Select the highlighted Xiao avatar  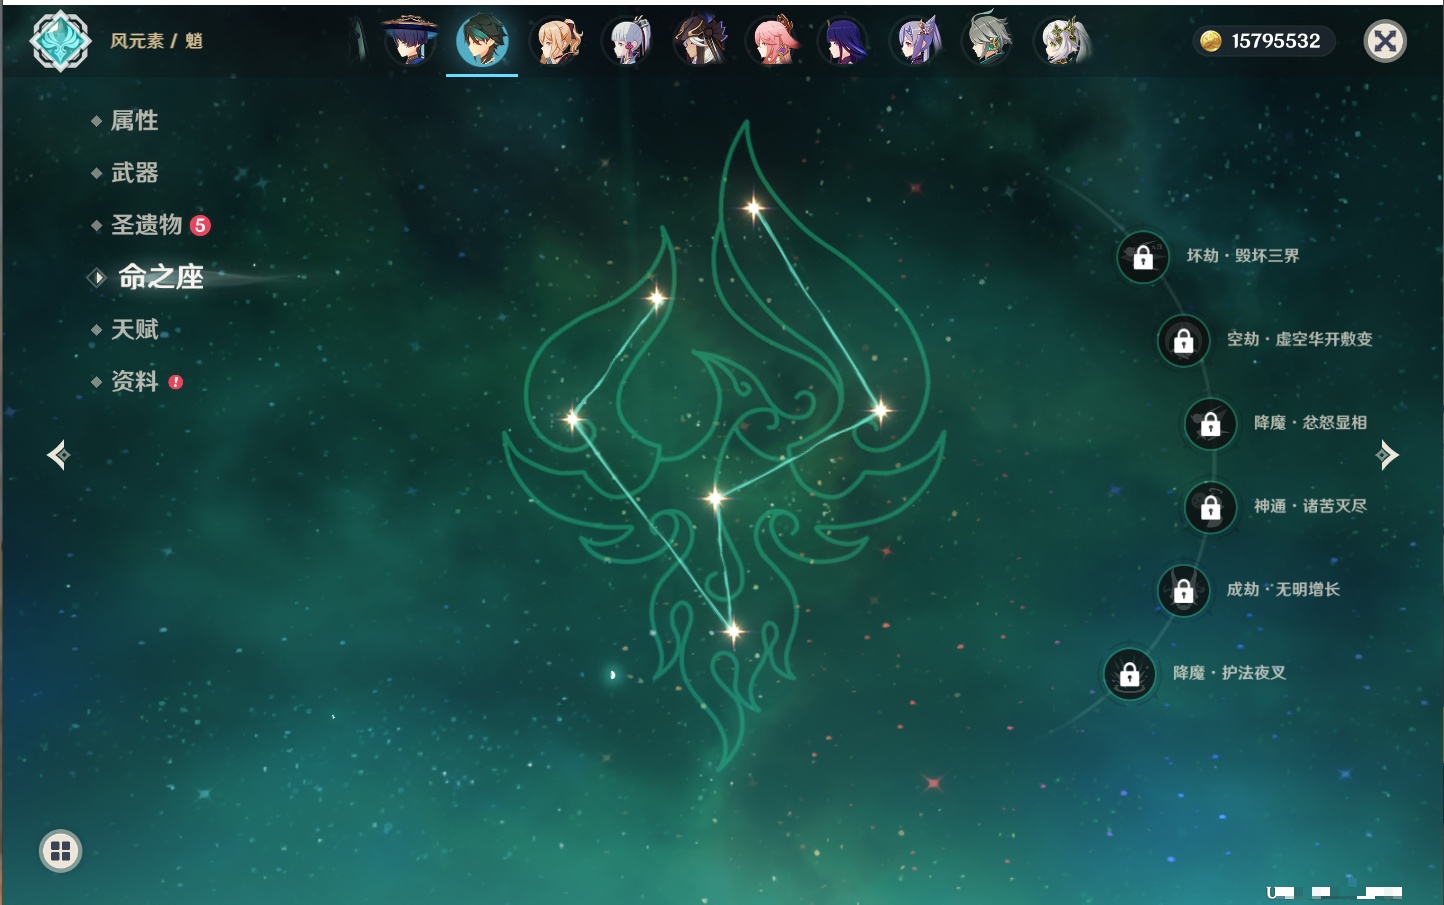[x=482, y=41]
